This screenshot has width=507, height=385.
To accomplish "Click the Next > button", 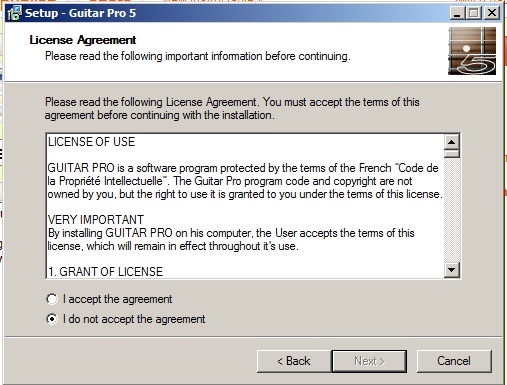I will point(369,361).
